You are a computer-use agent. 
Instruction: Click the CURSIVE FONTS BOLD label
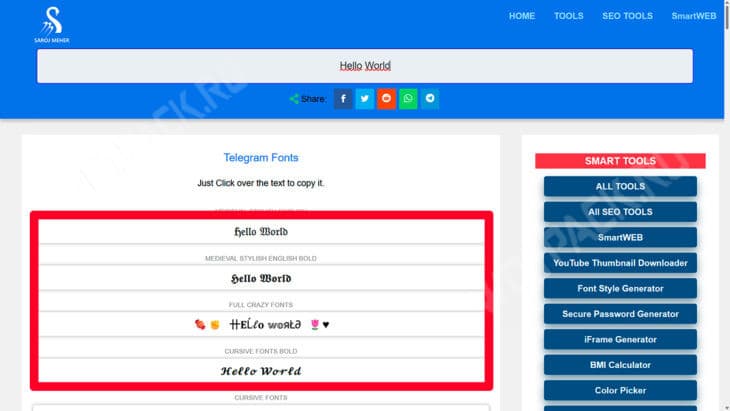point(261,351)
